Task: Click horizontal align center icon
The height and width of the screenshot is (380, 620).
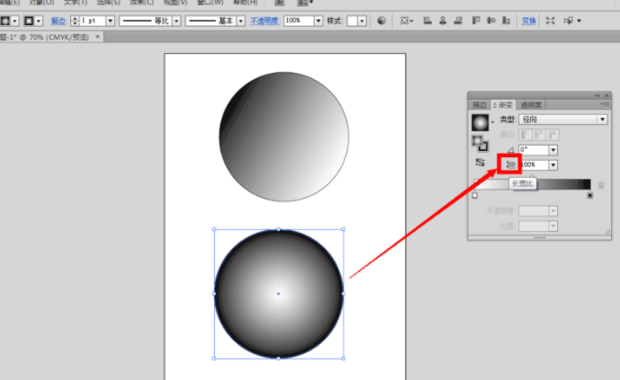Action: tap(443, 21)
